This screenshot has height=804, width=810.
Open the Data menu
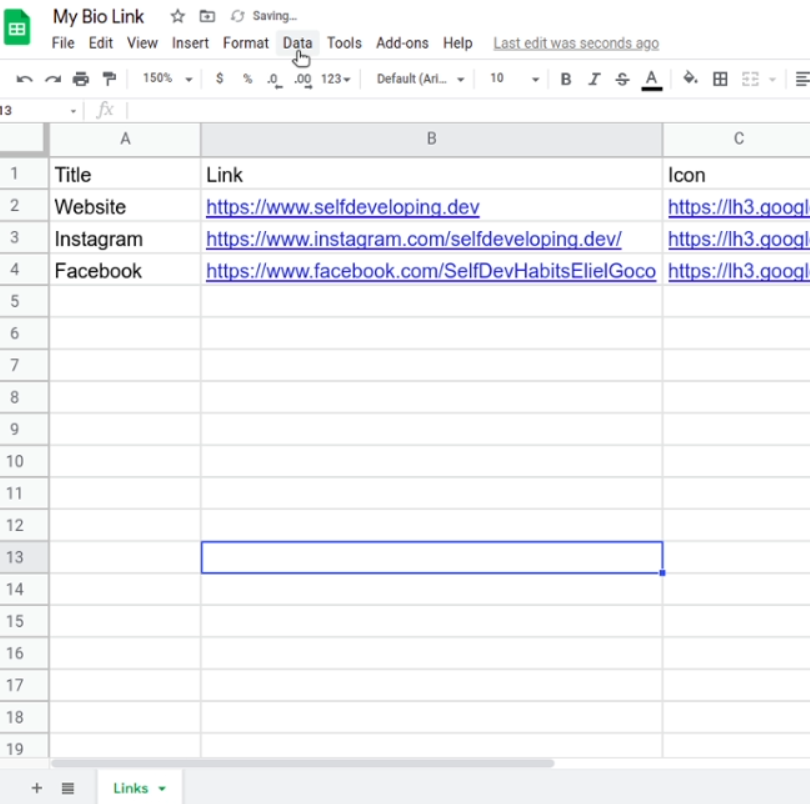[298, 43]
